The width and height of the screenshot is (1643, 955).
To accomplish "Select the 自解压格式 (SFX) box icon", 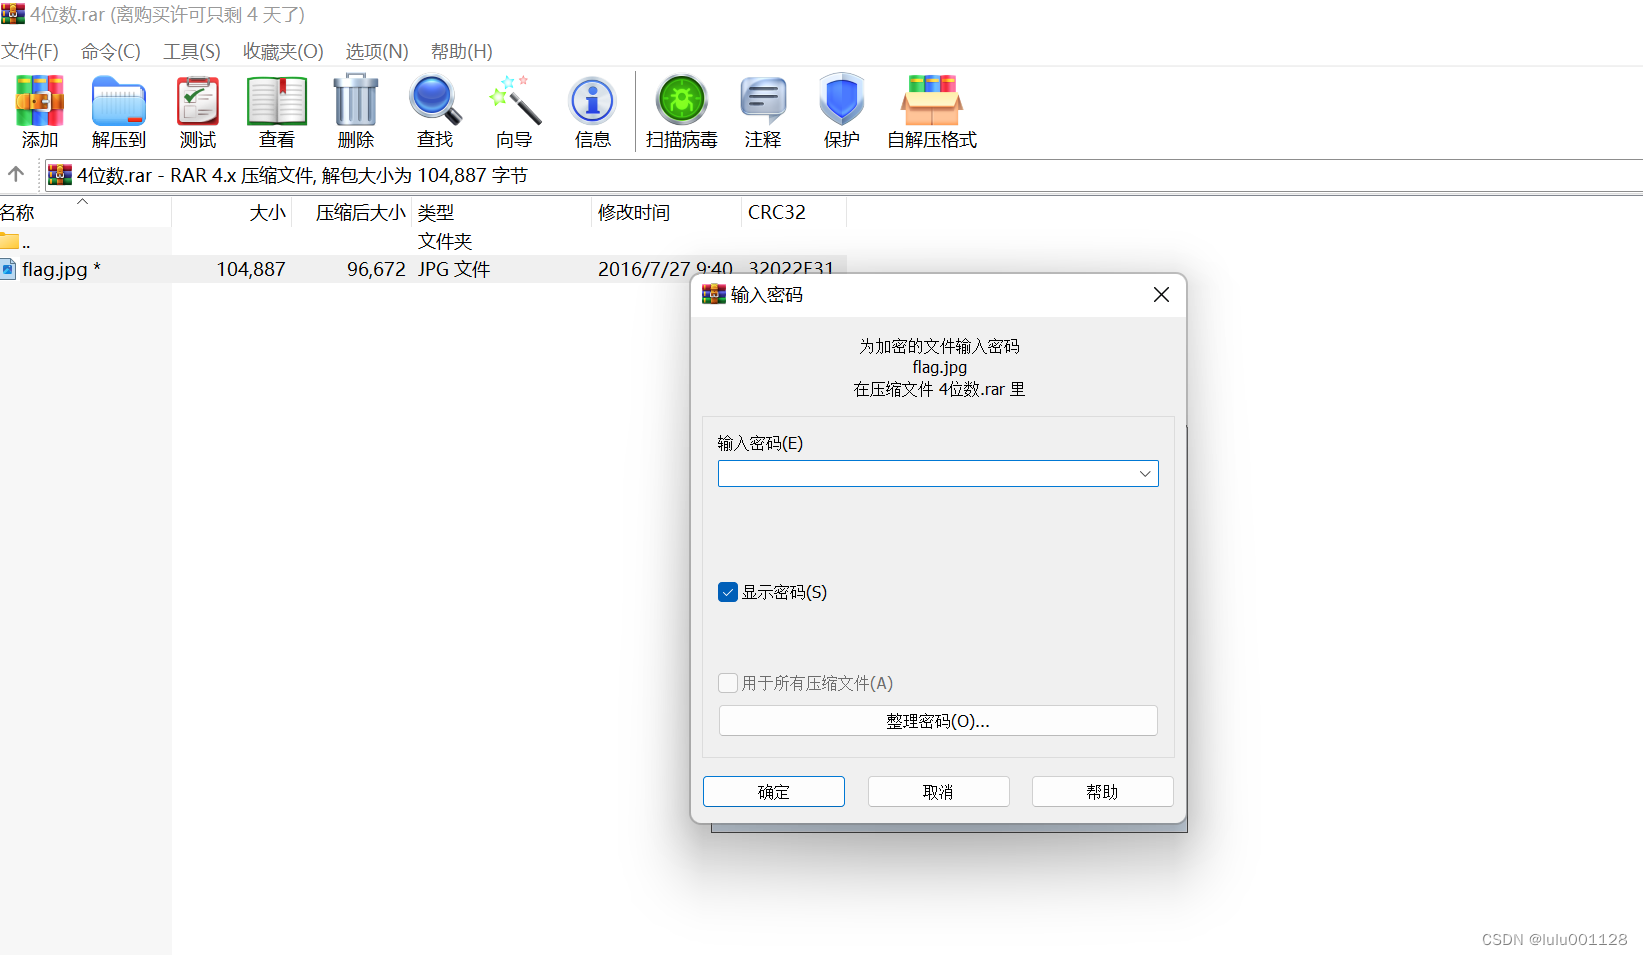I will click(x=930, y=110).
